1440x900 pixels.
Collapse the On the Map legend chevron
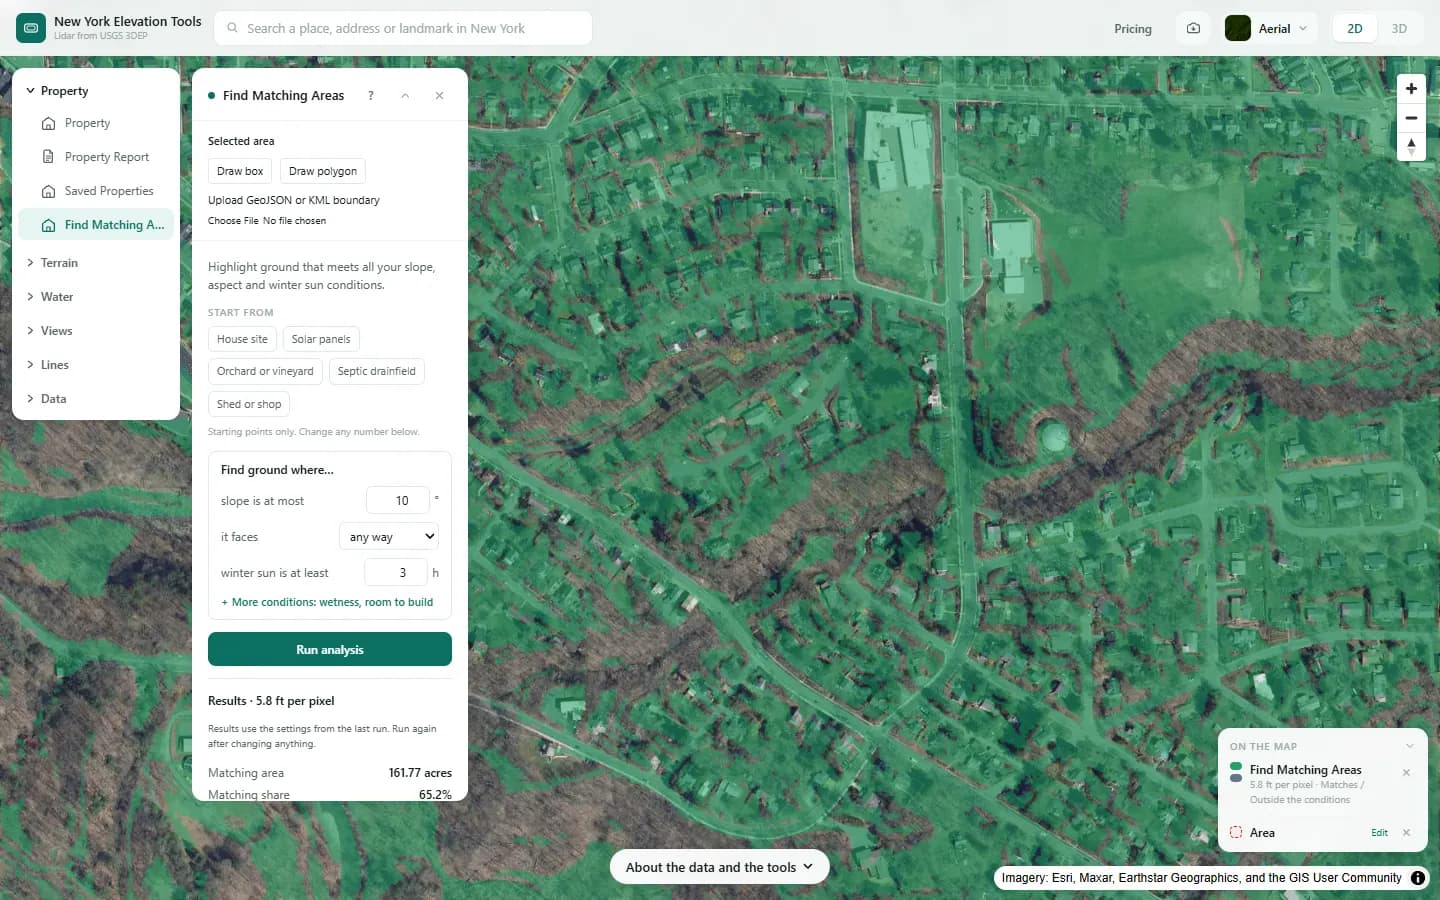click(x=1410, y=746)
